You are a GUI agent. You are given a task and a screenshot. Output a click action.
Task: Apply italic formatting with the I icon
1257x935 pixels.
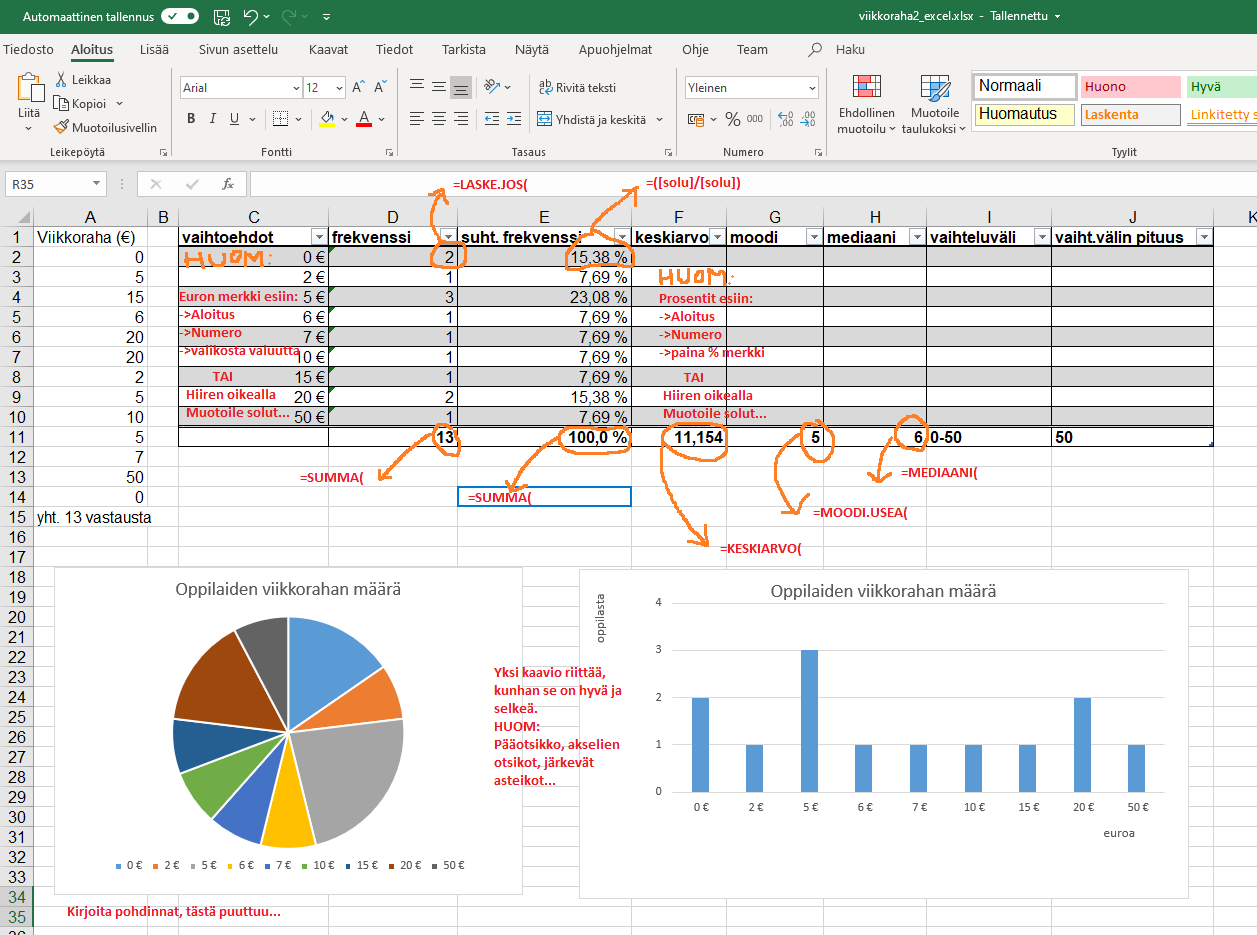[x=213, y=119]
